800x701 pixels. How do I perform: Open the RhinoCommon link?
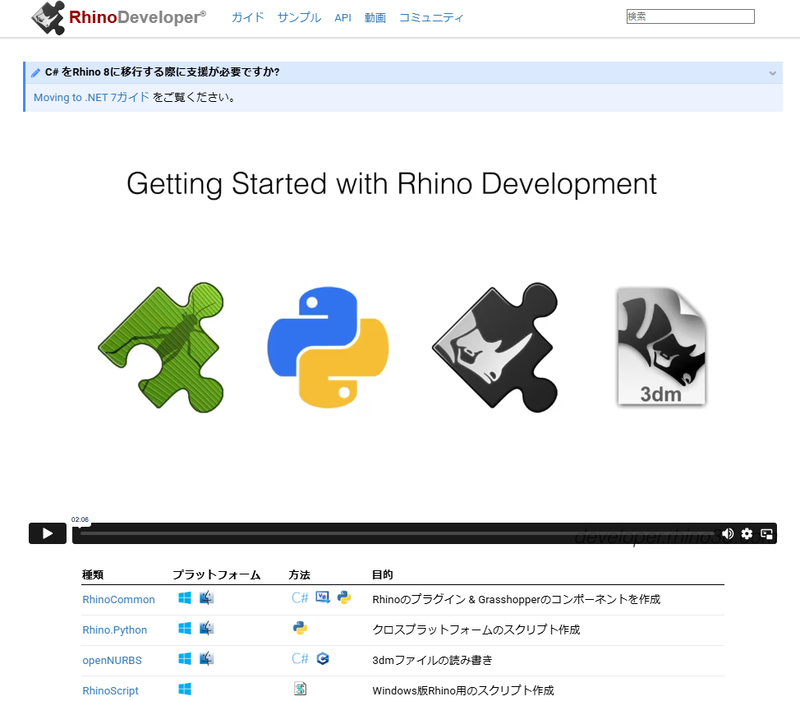(118, 599)
